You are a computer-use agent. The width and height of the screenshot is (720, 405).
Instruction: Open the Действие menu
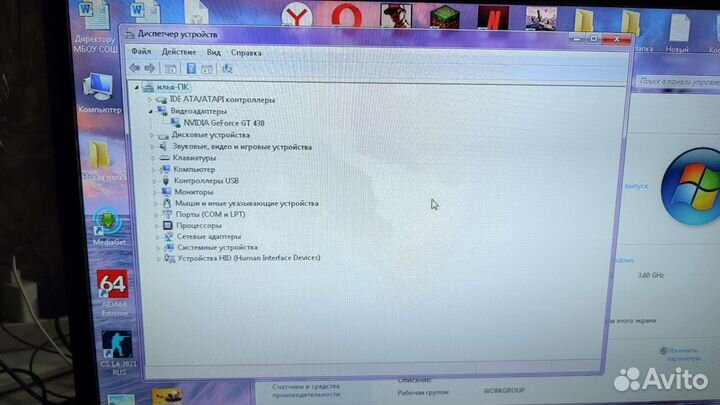pos(178,52)
